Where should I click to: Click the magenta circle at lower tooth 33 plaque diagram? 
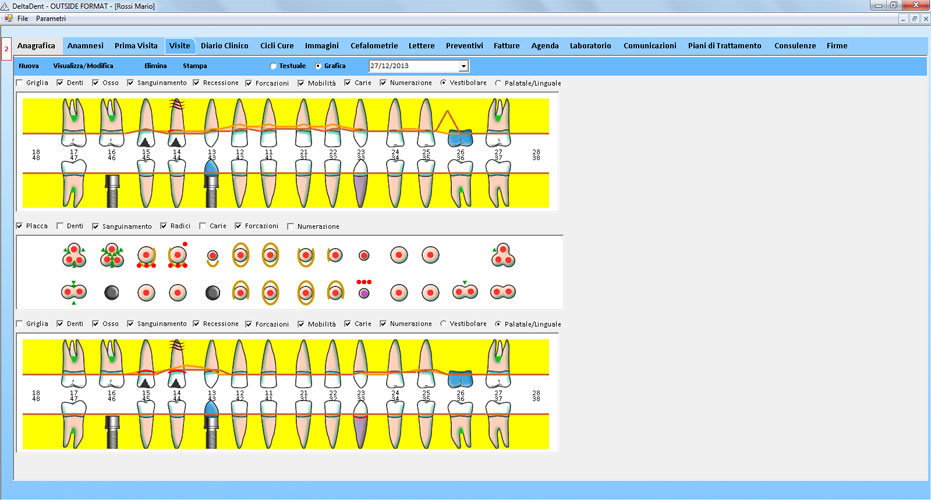click(364, 293)
